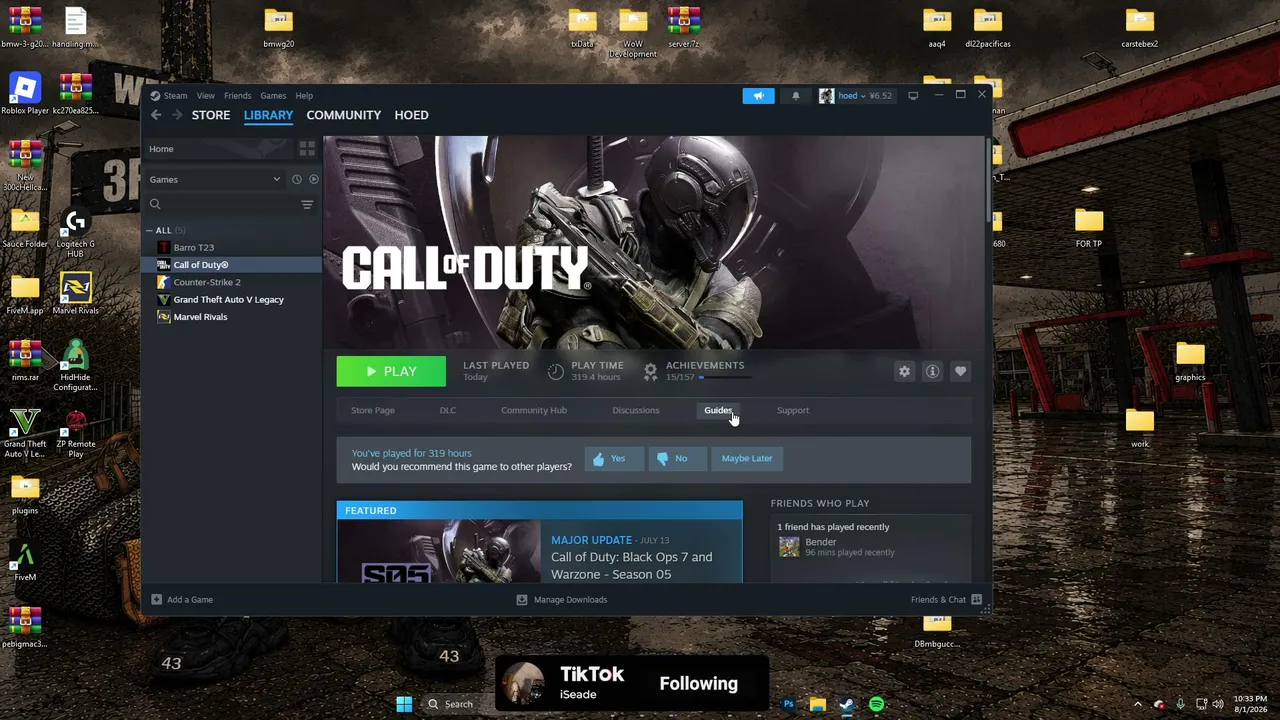Open the Friends menu

click(238, 96)
